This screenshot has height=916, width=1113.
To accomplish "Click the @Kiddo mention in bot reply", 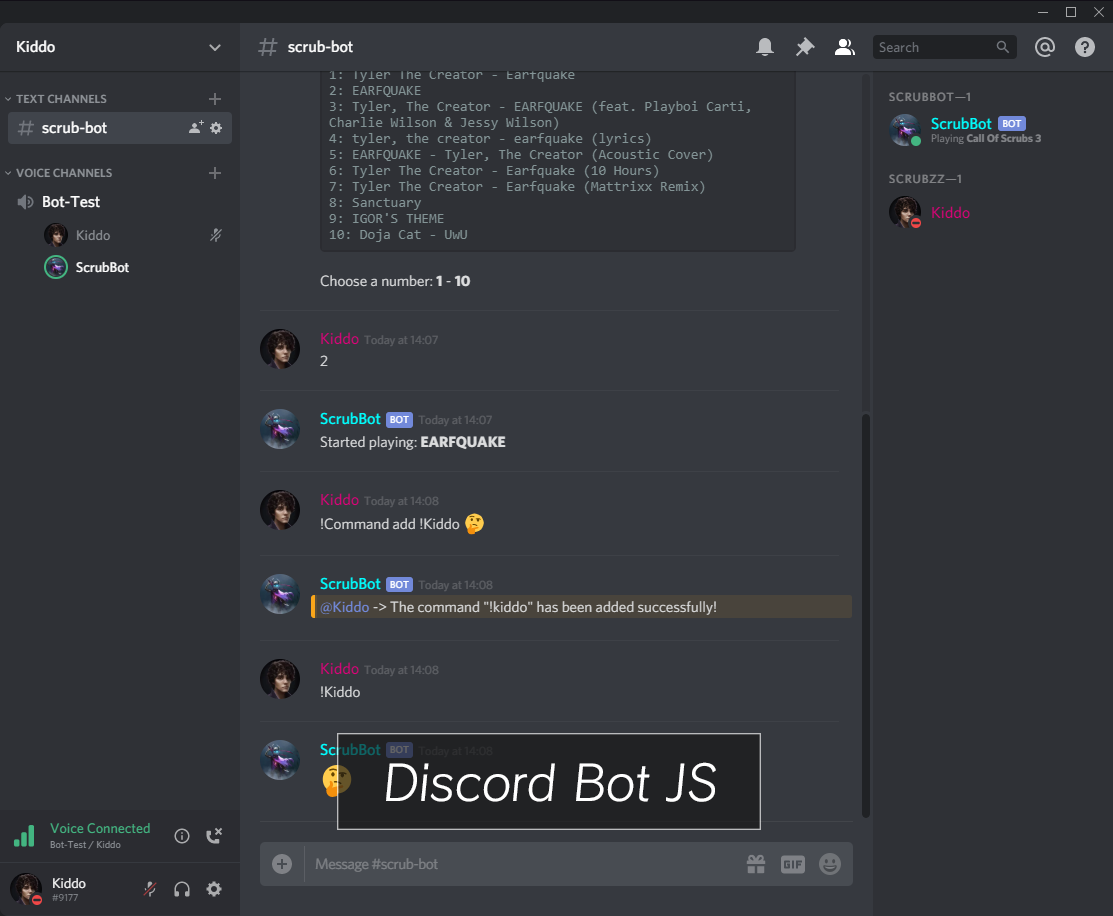I will [344, 607].
